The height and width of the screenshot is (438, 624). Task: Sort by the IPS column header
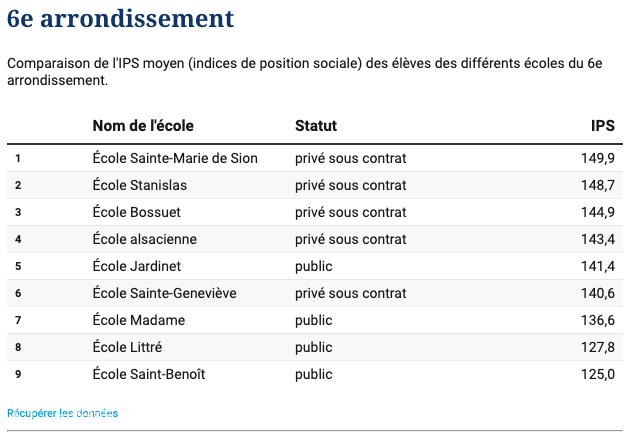click(x=603, y=126)
